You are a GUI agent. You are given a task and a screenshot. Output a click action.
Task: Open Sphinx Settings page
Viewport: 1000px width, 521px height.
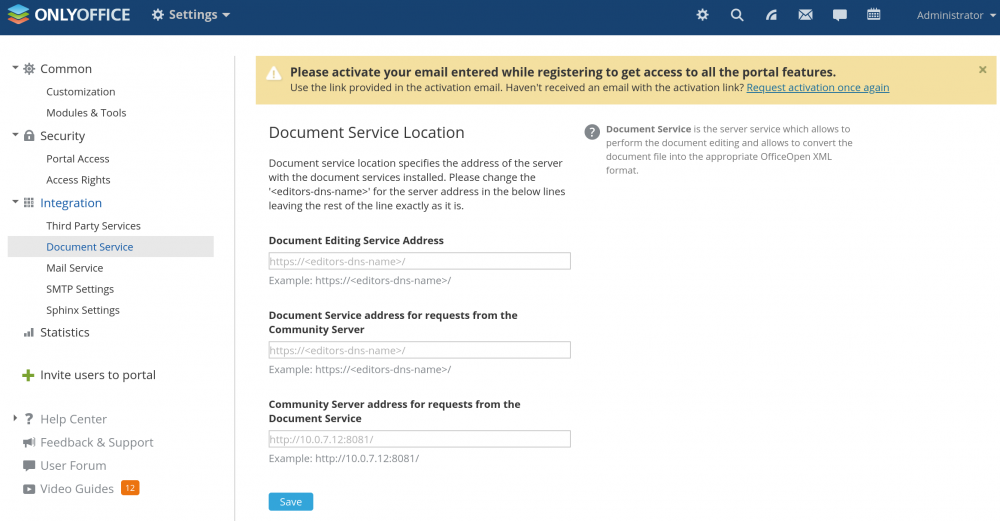click(83, 310)
